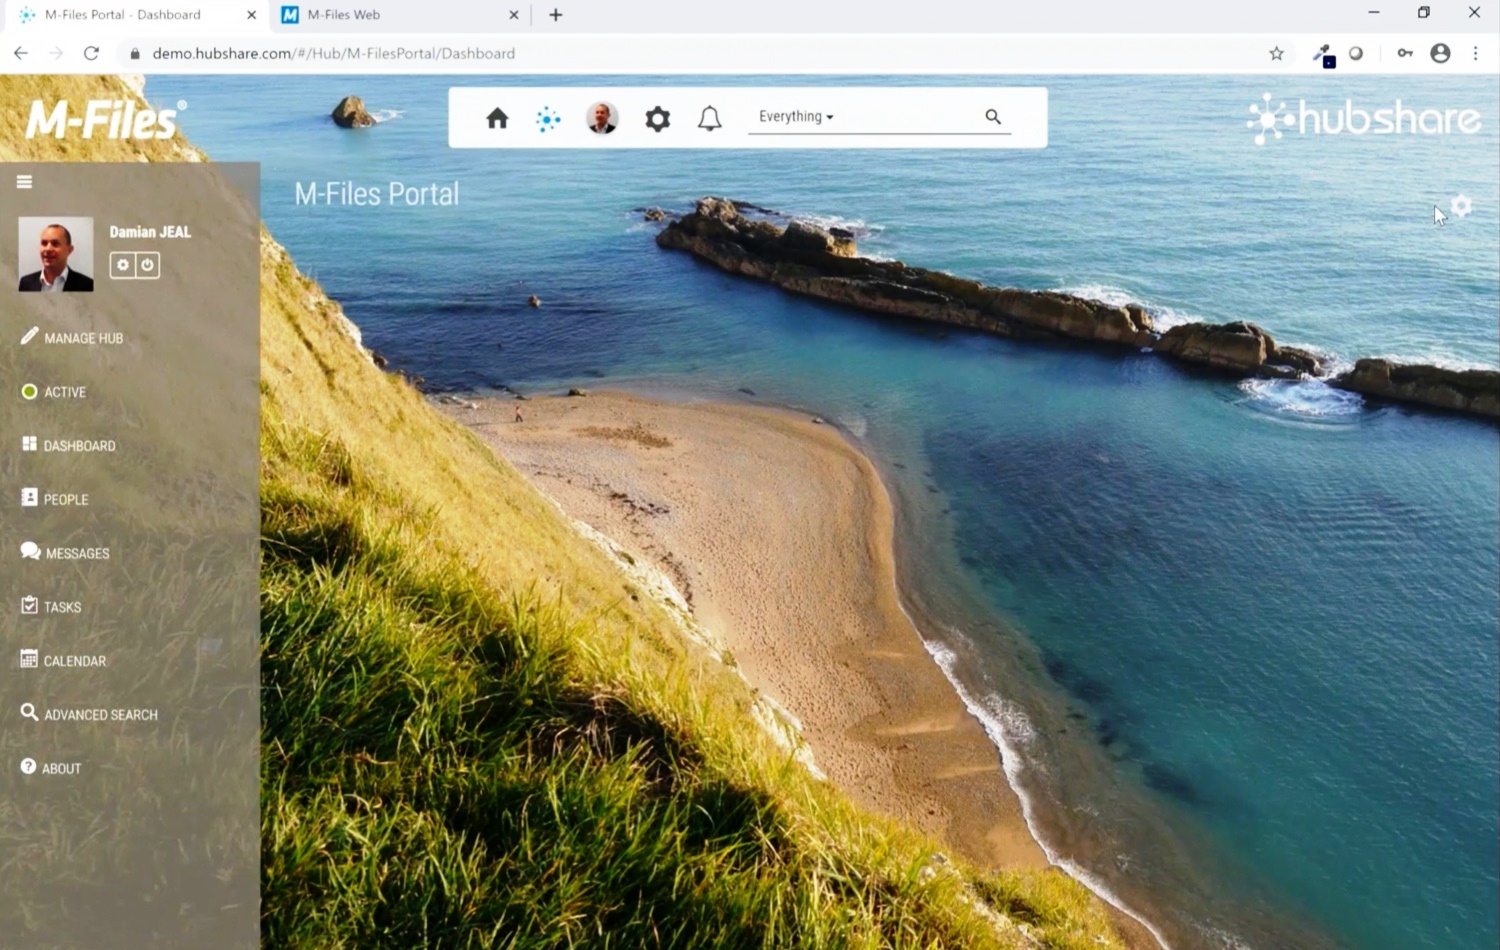Click the M-Files Portal heading

click(377, 193)
